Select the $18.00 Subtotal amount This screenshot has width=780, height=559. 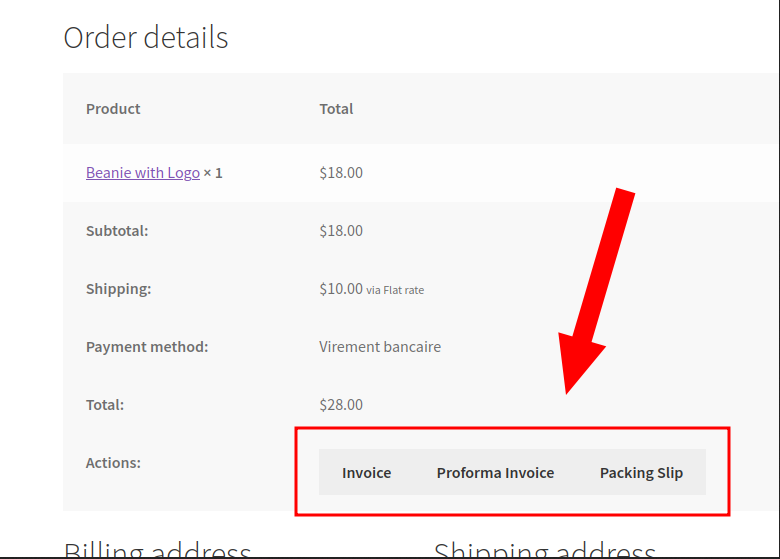point(341,231)
